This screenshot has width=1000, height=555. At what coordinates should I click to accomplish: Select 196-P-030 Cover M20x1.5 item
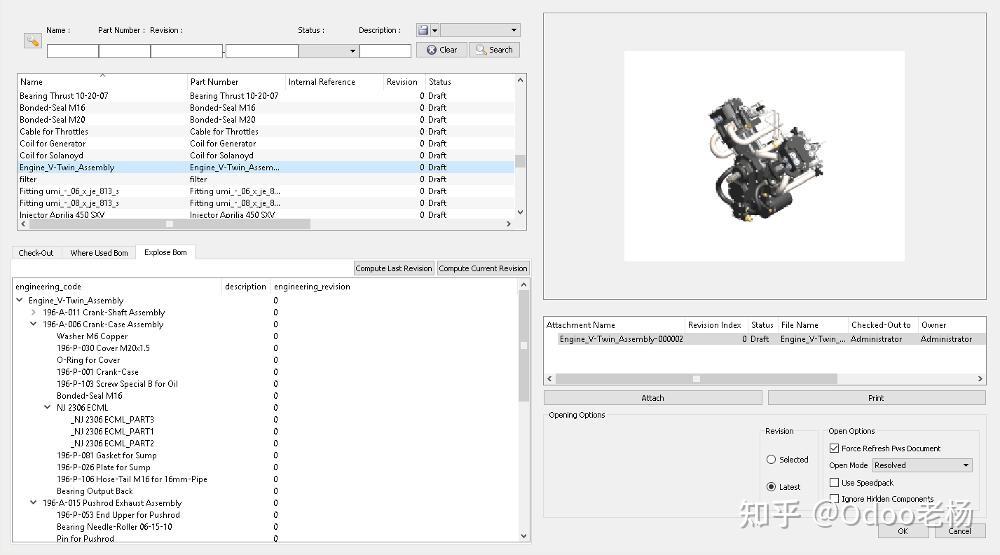click(103, 348)
